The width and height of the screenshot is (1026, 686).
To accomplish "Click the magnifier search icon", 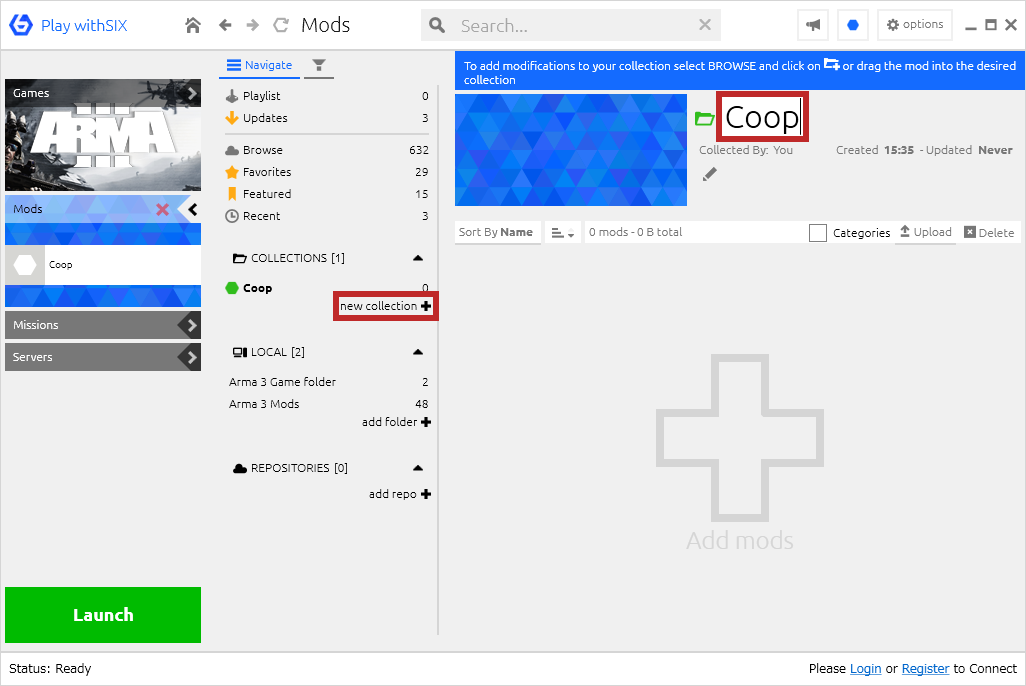I will click(437, 26).
